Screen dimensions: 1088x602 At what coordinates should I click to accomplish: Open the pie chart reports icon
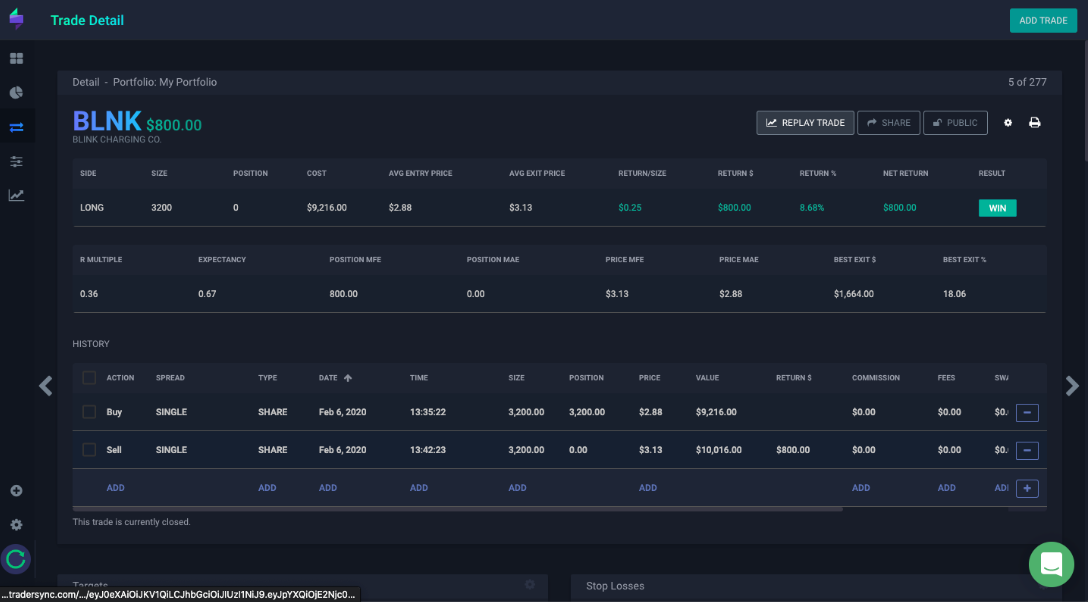pyautogui.click(x=17, y=93)
